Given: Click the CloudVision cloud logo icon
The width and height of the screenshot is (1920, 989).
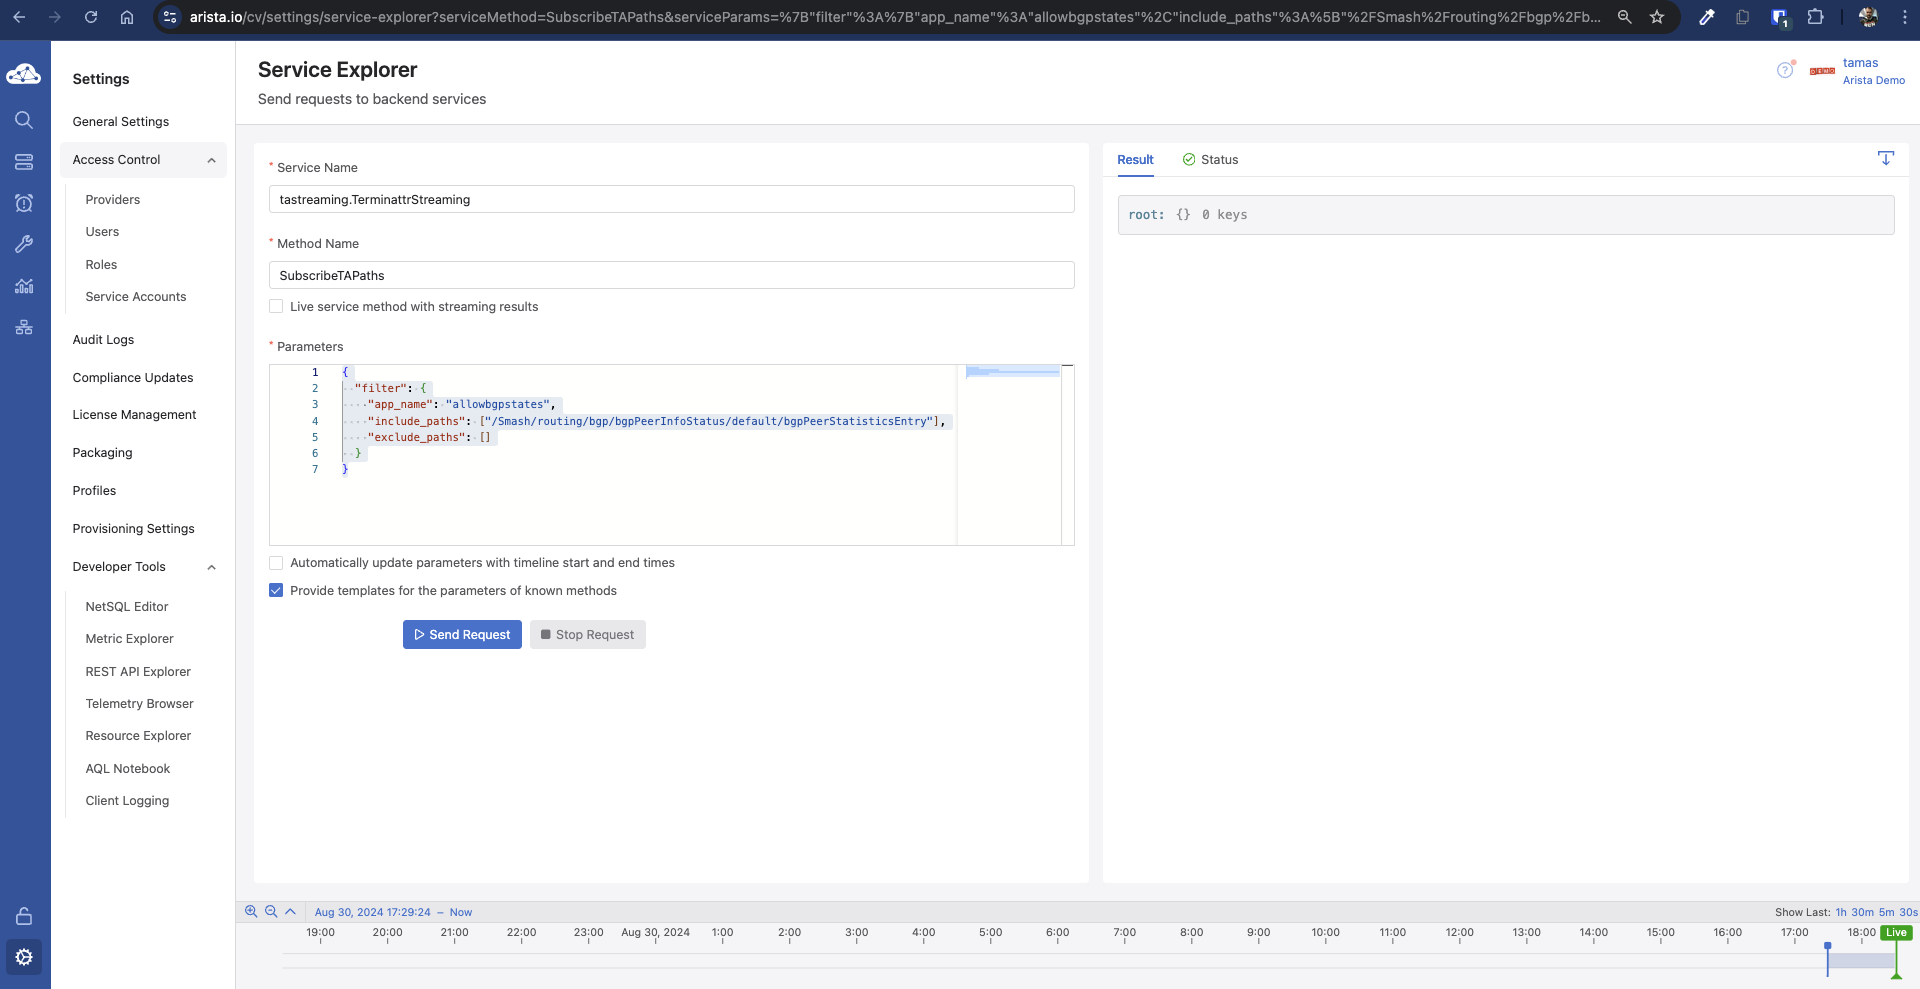Looking at the screenshot, I should pos(24,74).
